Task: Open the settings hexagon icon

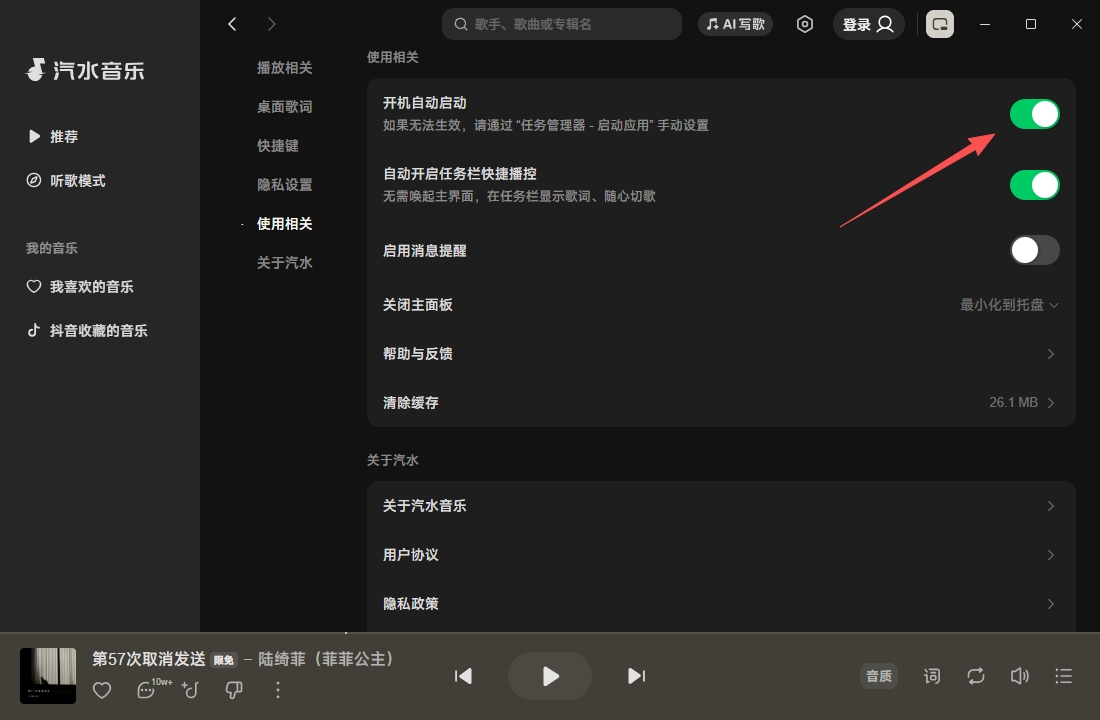Action: coord(805,24)
